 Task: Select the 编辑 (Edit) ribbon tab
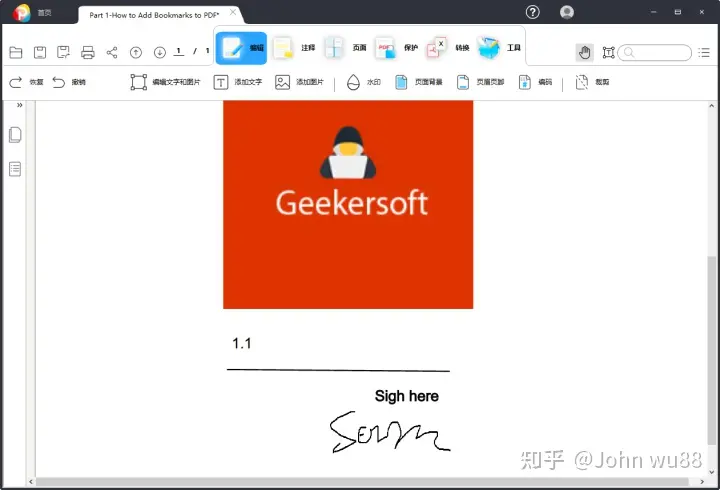(x=242, y=48)
